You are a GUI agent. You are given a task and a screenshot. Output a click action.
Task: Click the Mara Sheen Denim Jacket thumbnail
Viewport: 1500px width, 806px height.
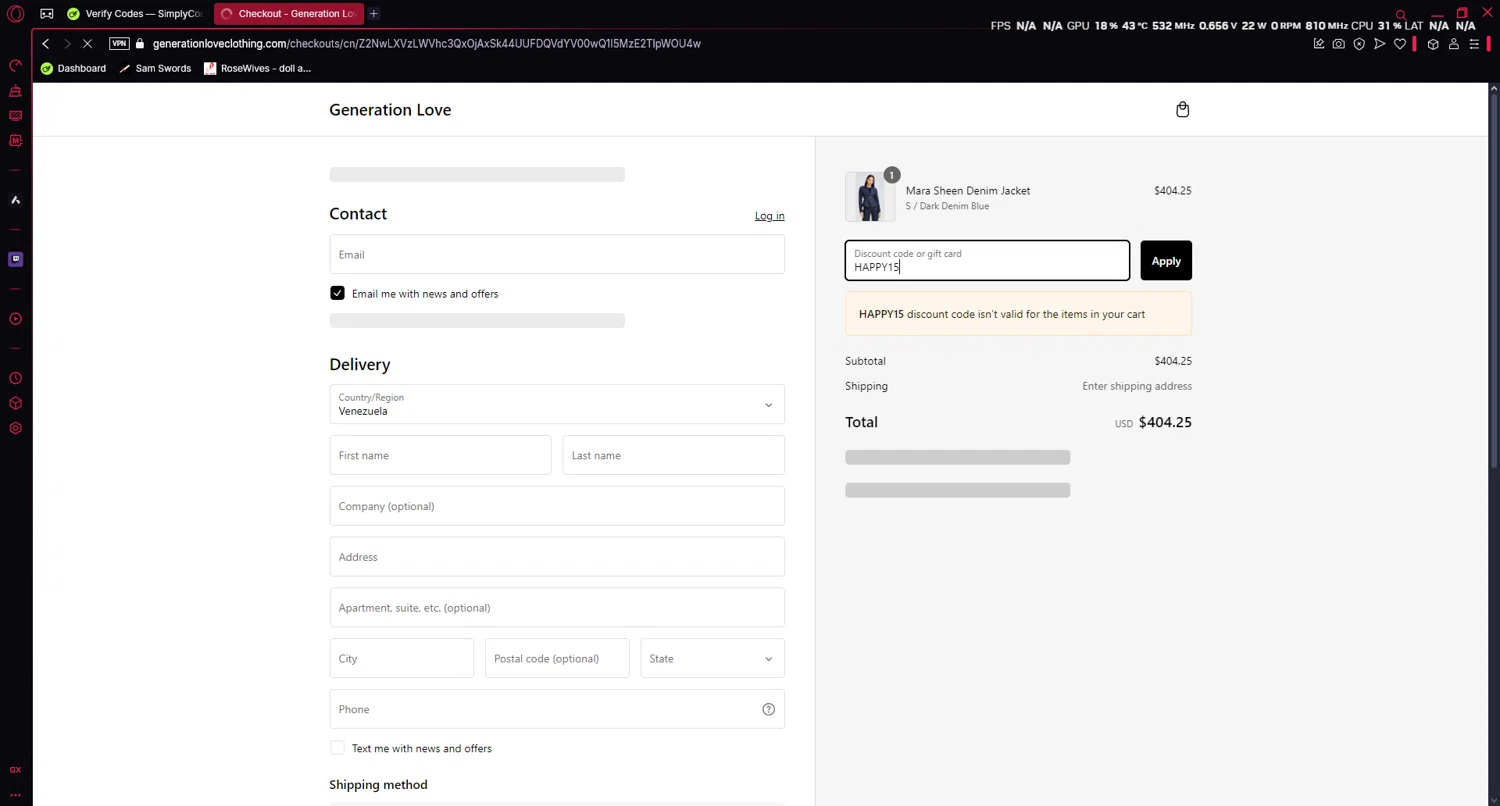(x=869, y=196)
